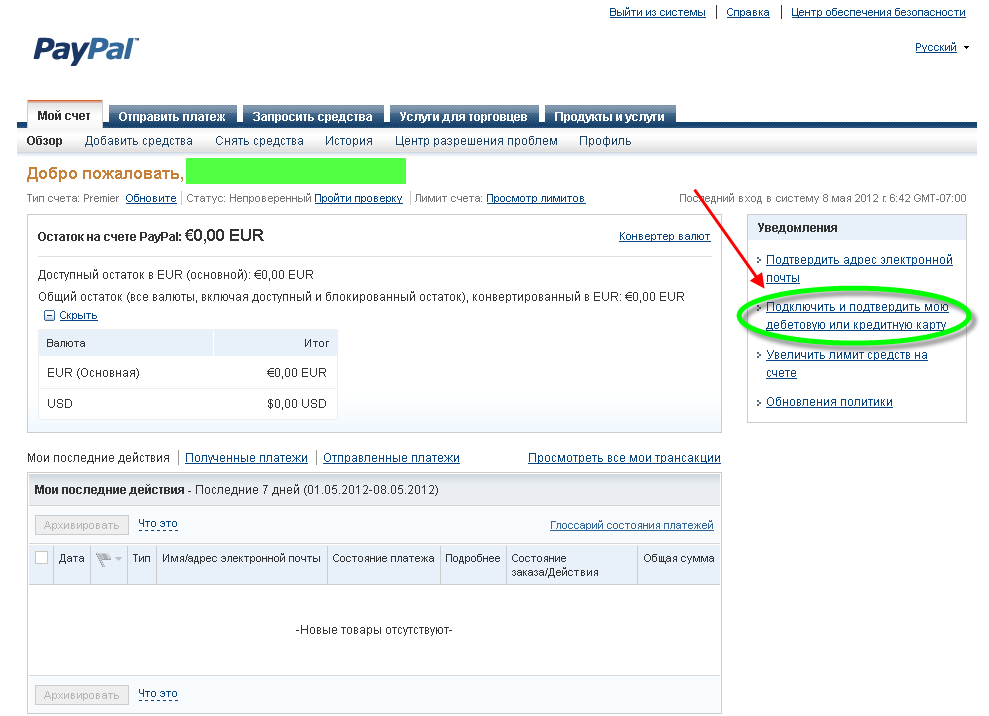
Task: Tick the select-all checkbox in the transactions table
Action: click(x=41, y=558)
